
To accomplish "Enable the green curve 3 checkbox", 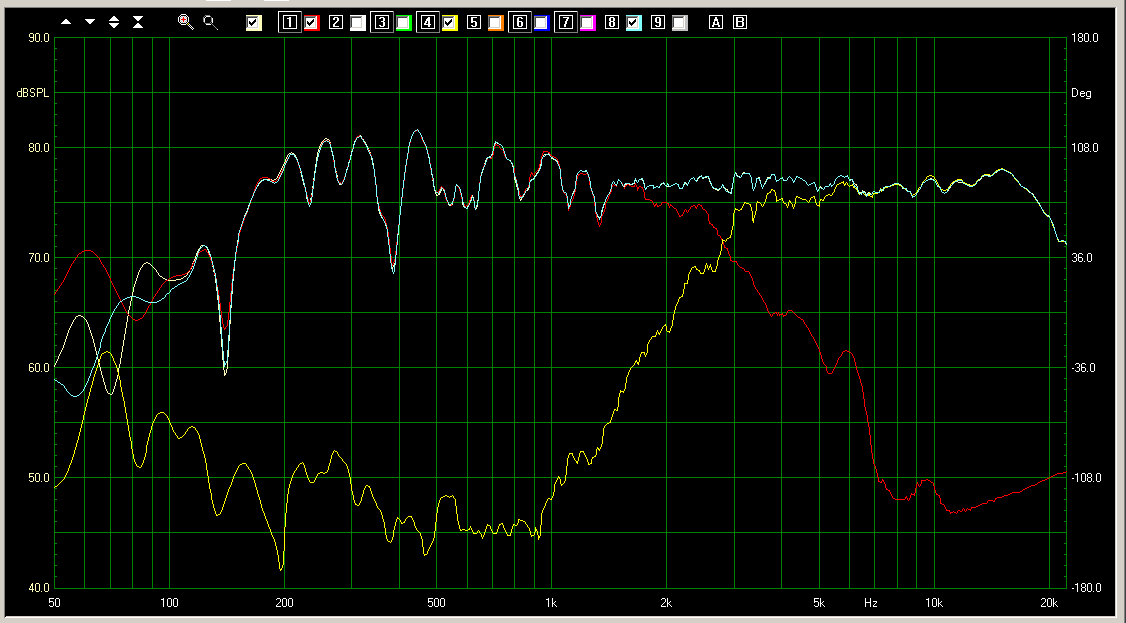I will (404, 22).
